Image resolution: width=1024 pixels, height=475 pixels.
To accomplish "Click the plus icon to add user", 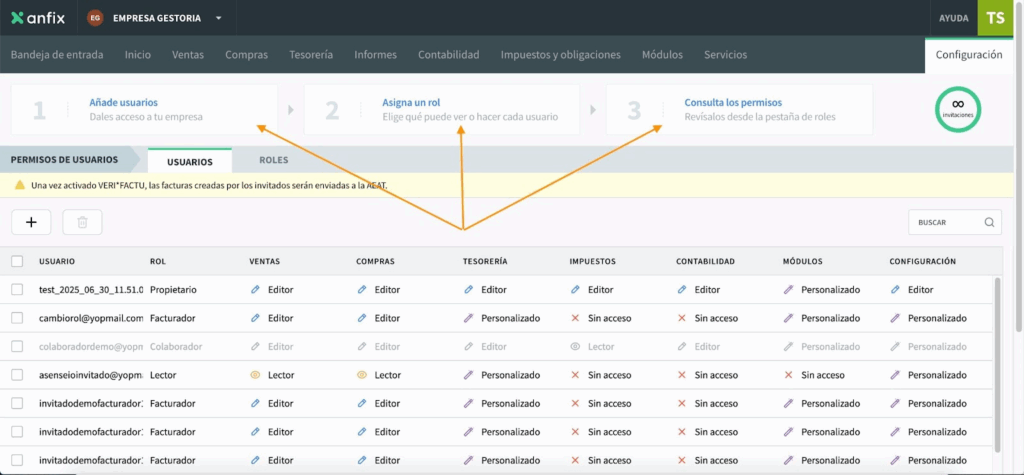I will 31,222.
